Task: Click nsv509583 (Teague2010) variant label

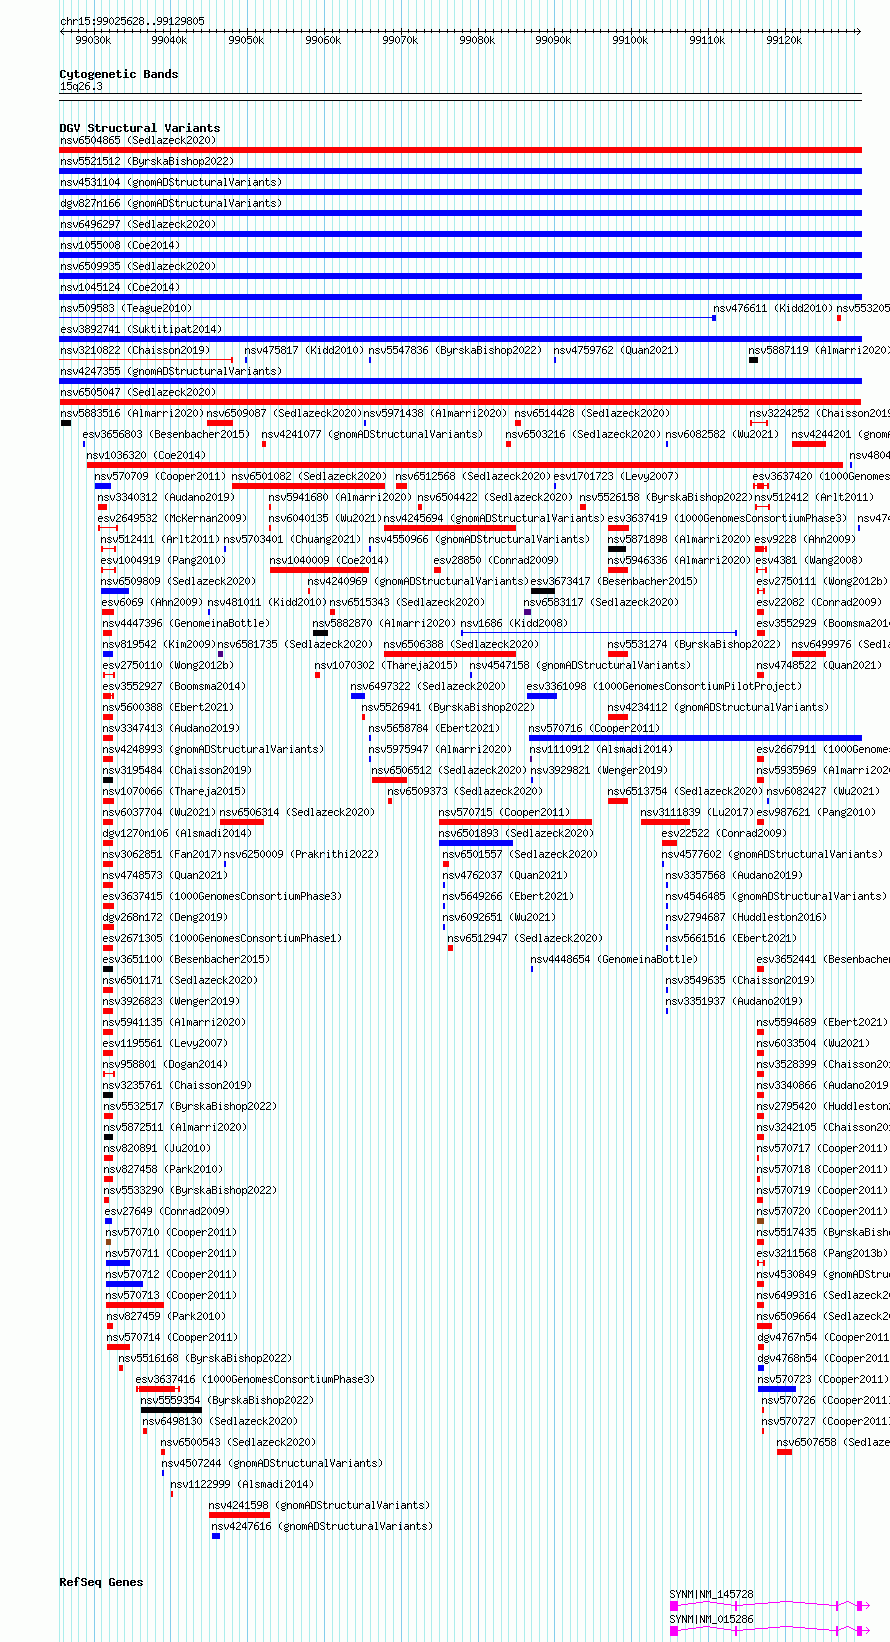Action: click(126, 308)
